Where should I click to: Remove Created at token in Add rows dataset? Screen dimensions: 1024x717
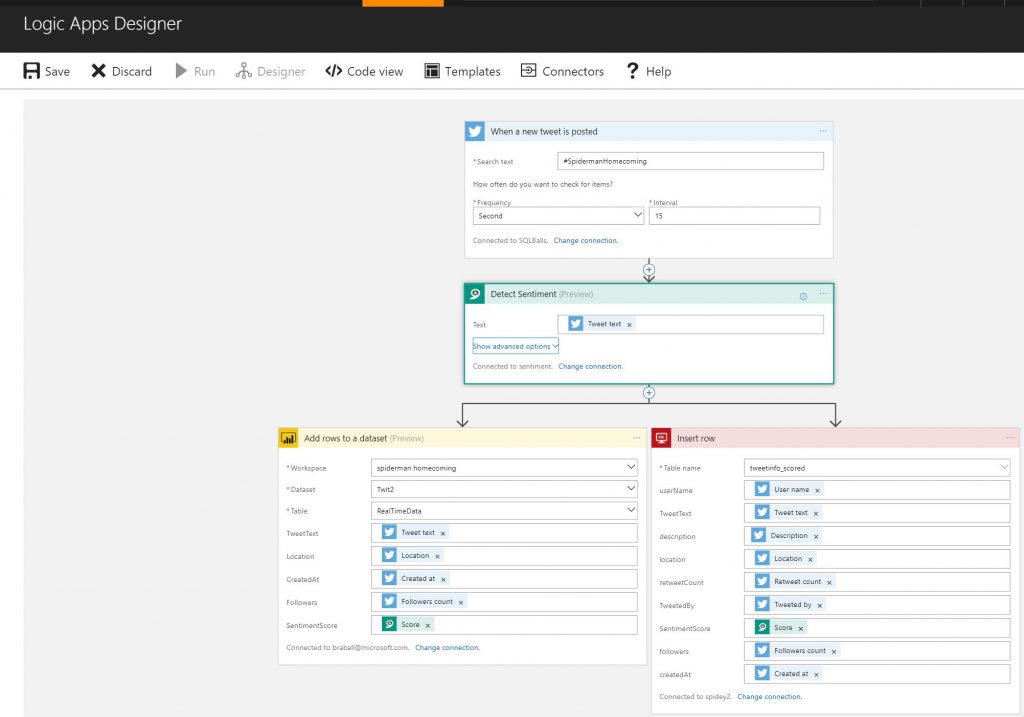443,579
